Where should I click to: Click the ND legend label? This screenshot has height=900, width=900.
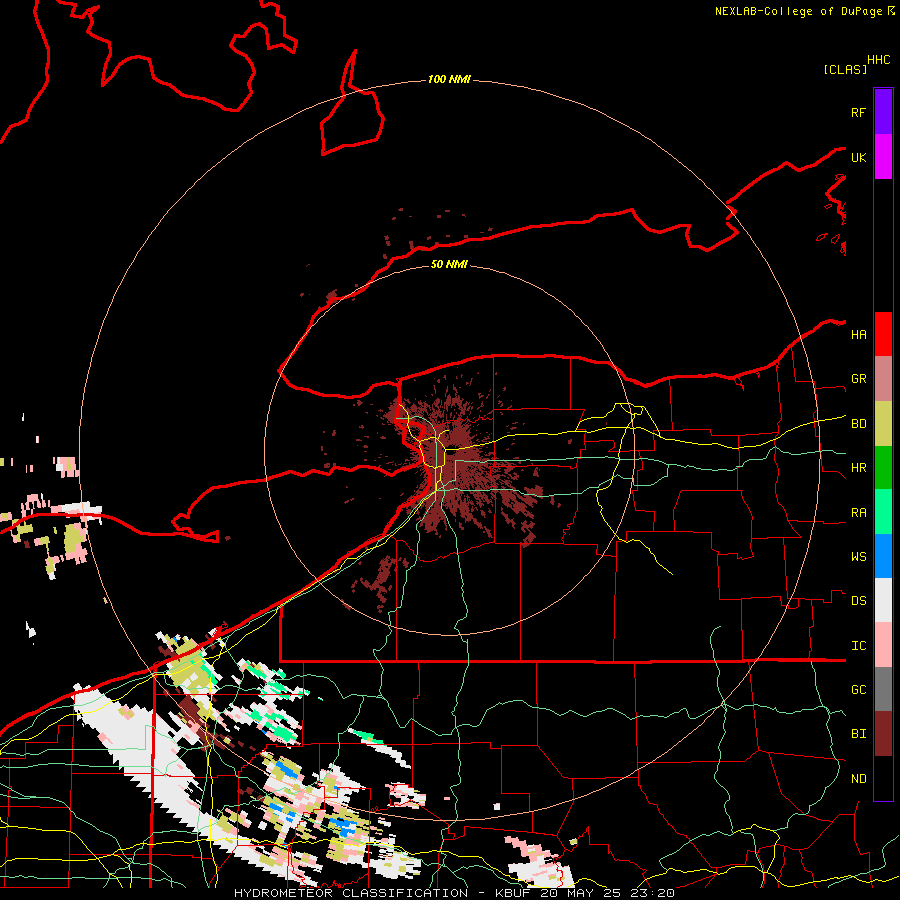pos(858,779)
